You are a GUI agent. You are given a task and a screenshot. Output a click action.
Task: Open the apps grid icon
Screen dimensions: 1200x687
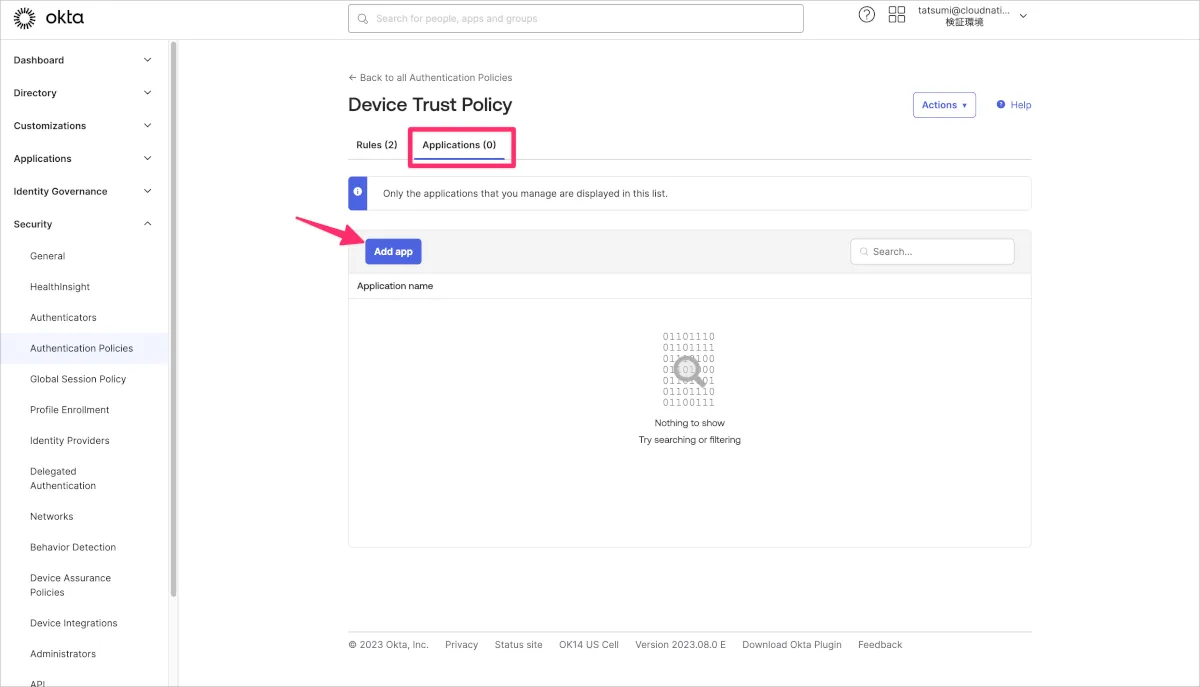[896, 14]
